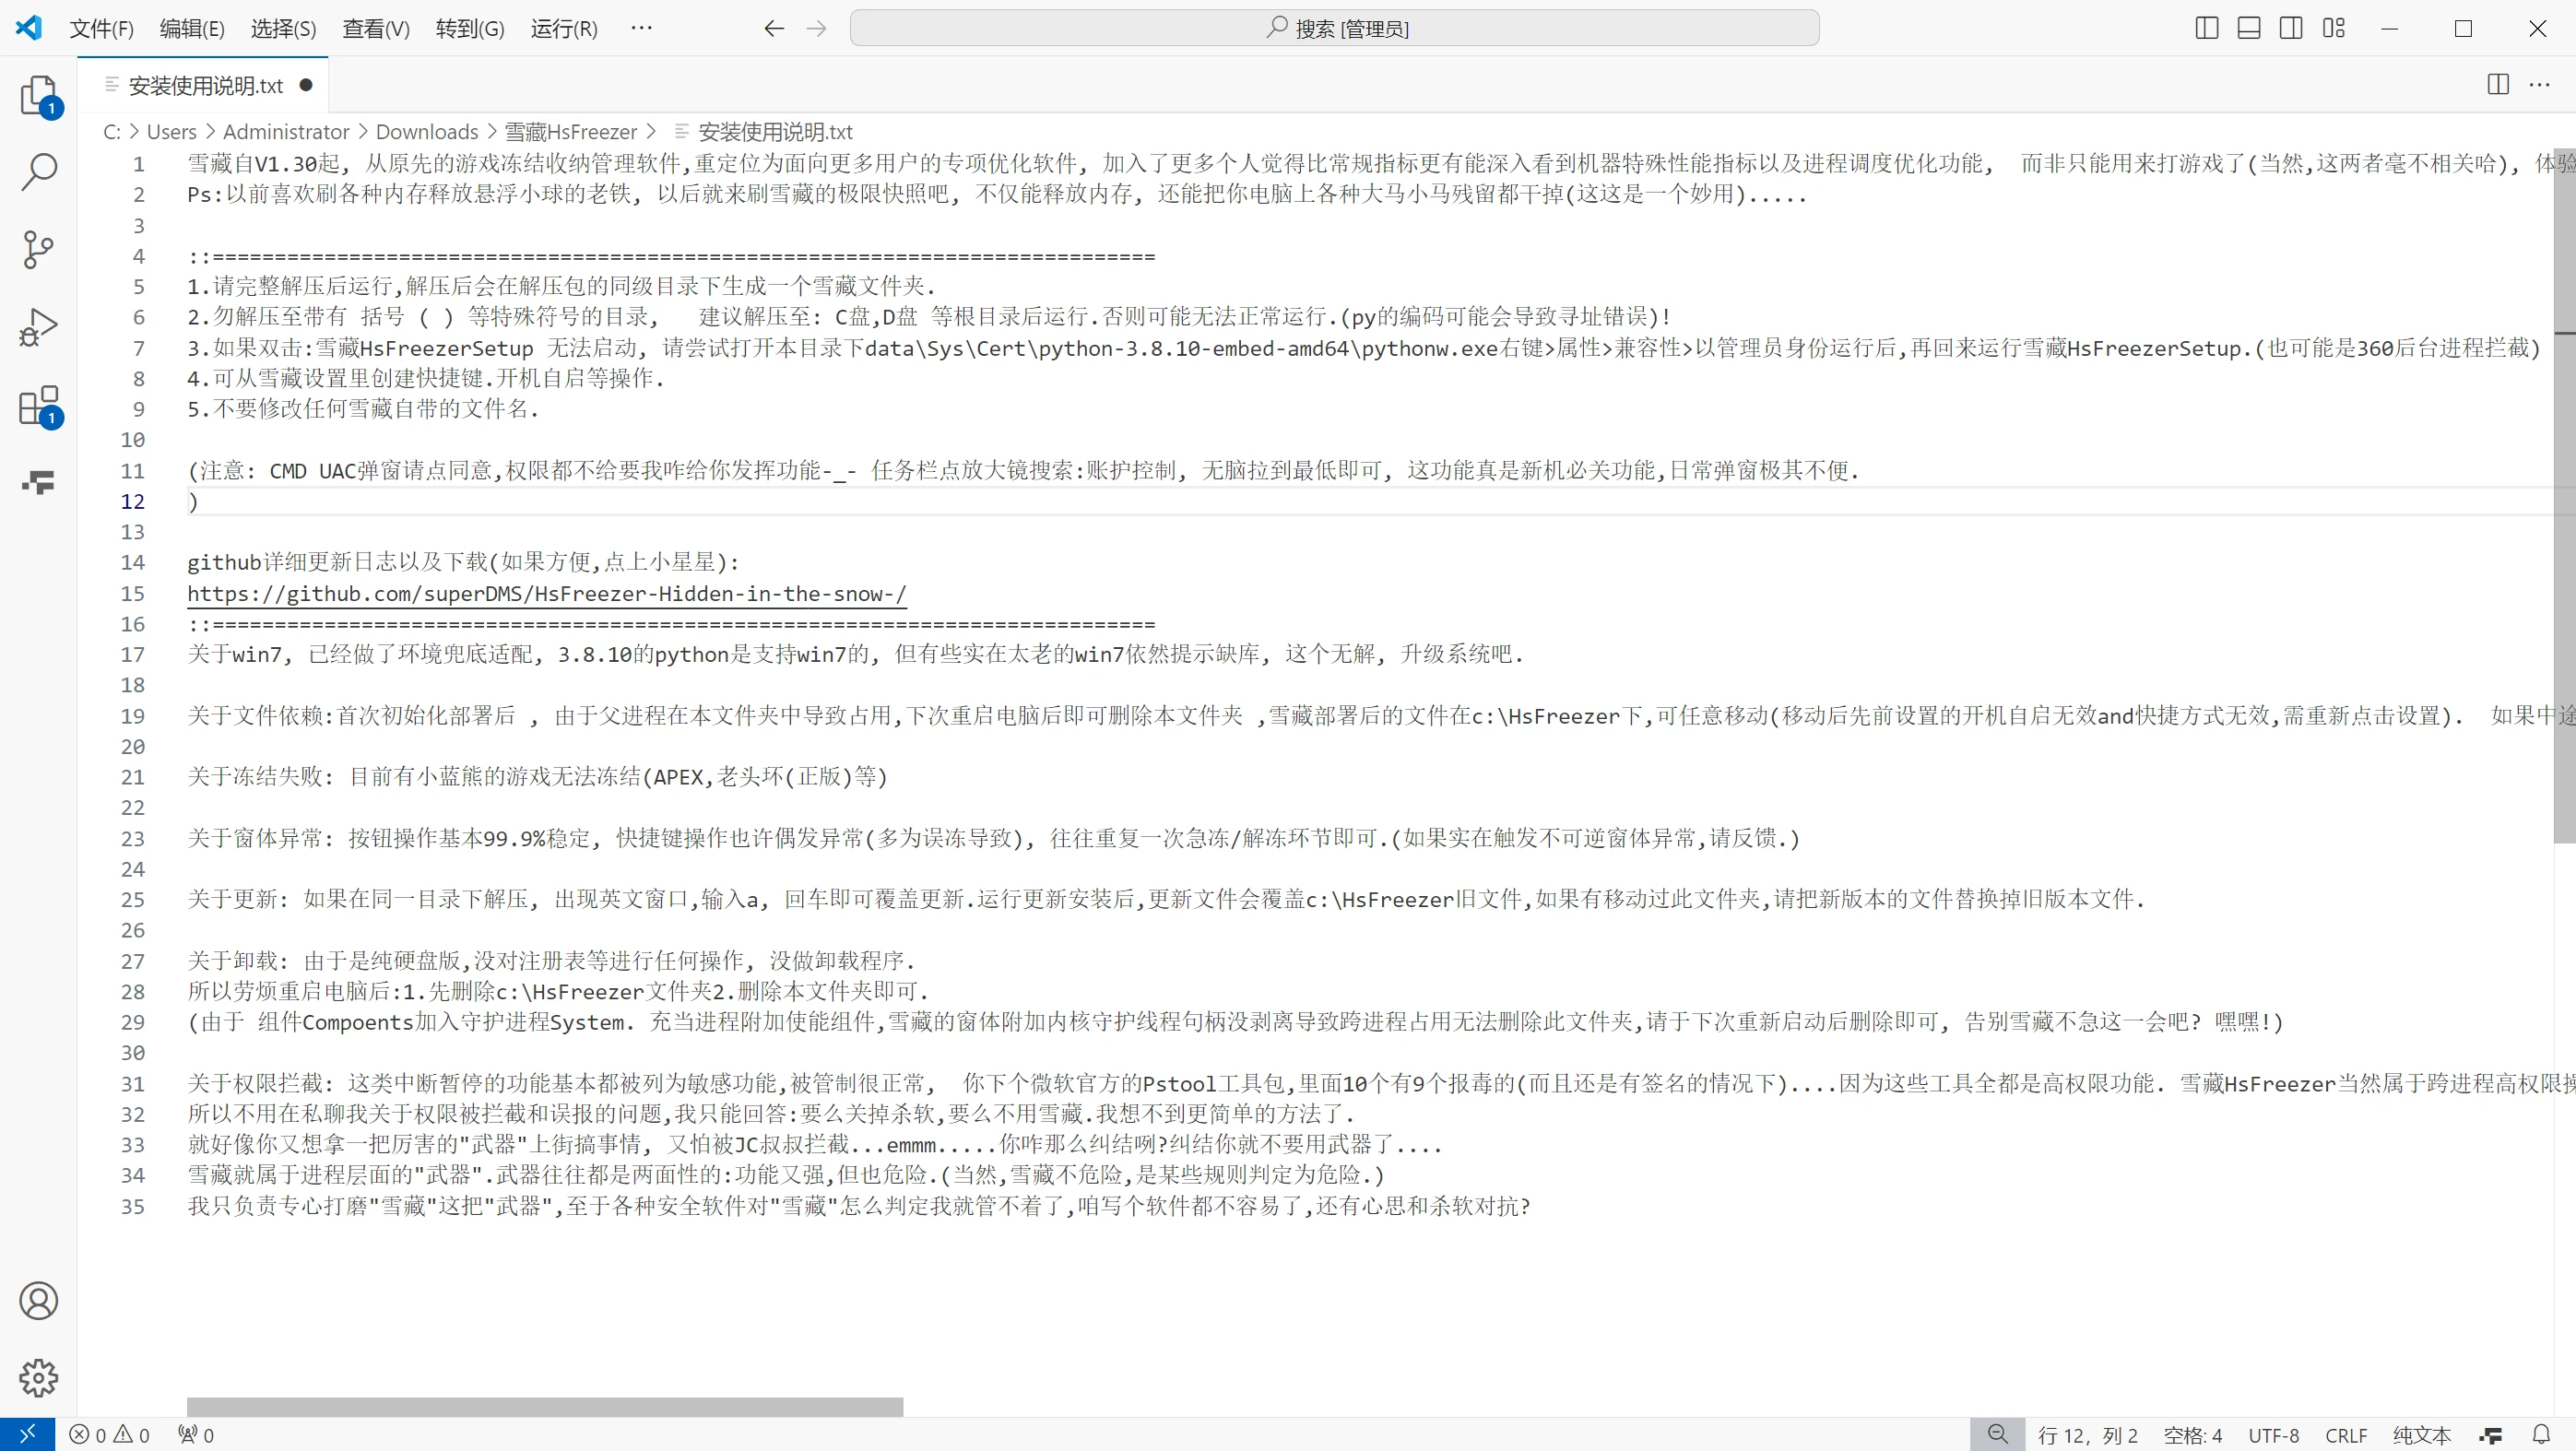Open the Explorer view in activity bar
Image resolution: width=2576 pixels, height=1451 pixels.
[x=39, y=96]
